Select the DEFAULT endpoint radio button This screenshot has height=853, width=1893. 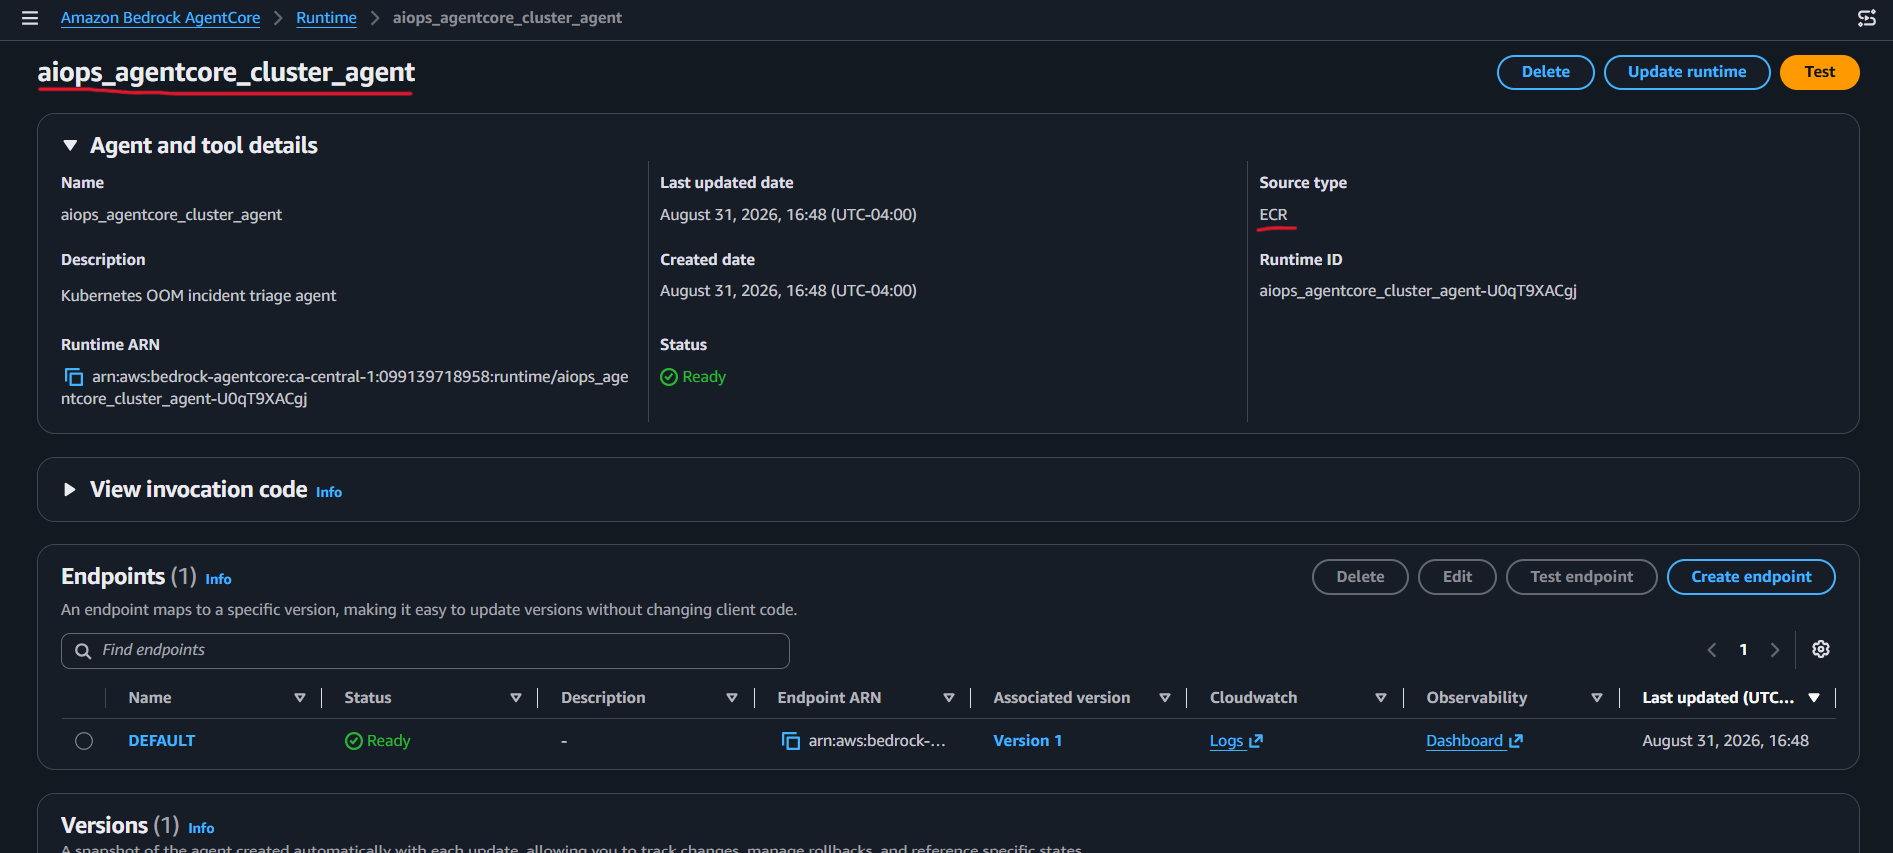pos(84,741)
